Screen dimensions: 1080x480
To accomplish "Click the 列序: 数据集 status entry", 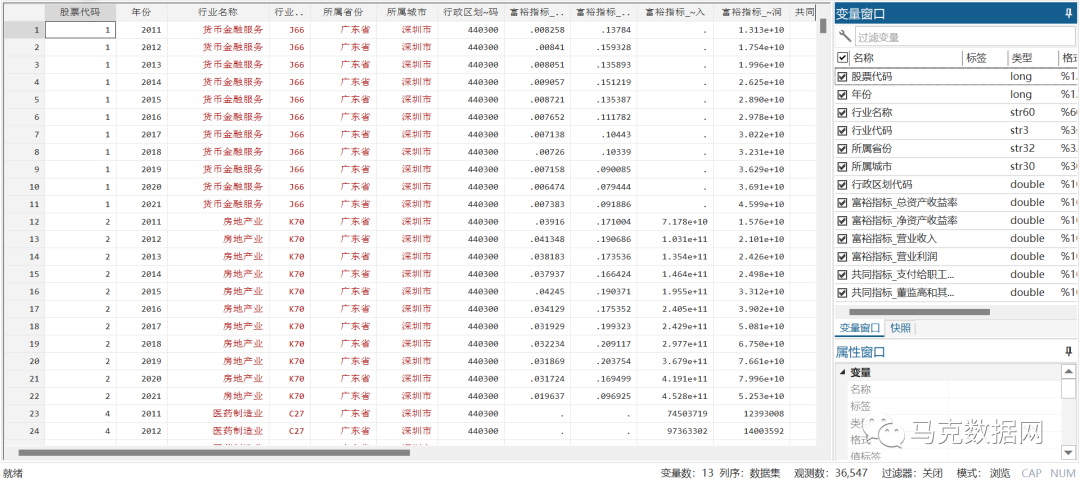I will coord(750,473).
